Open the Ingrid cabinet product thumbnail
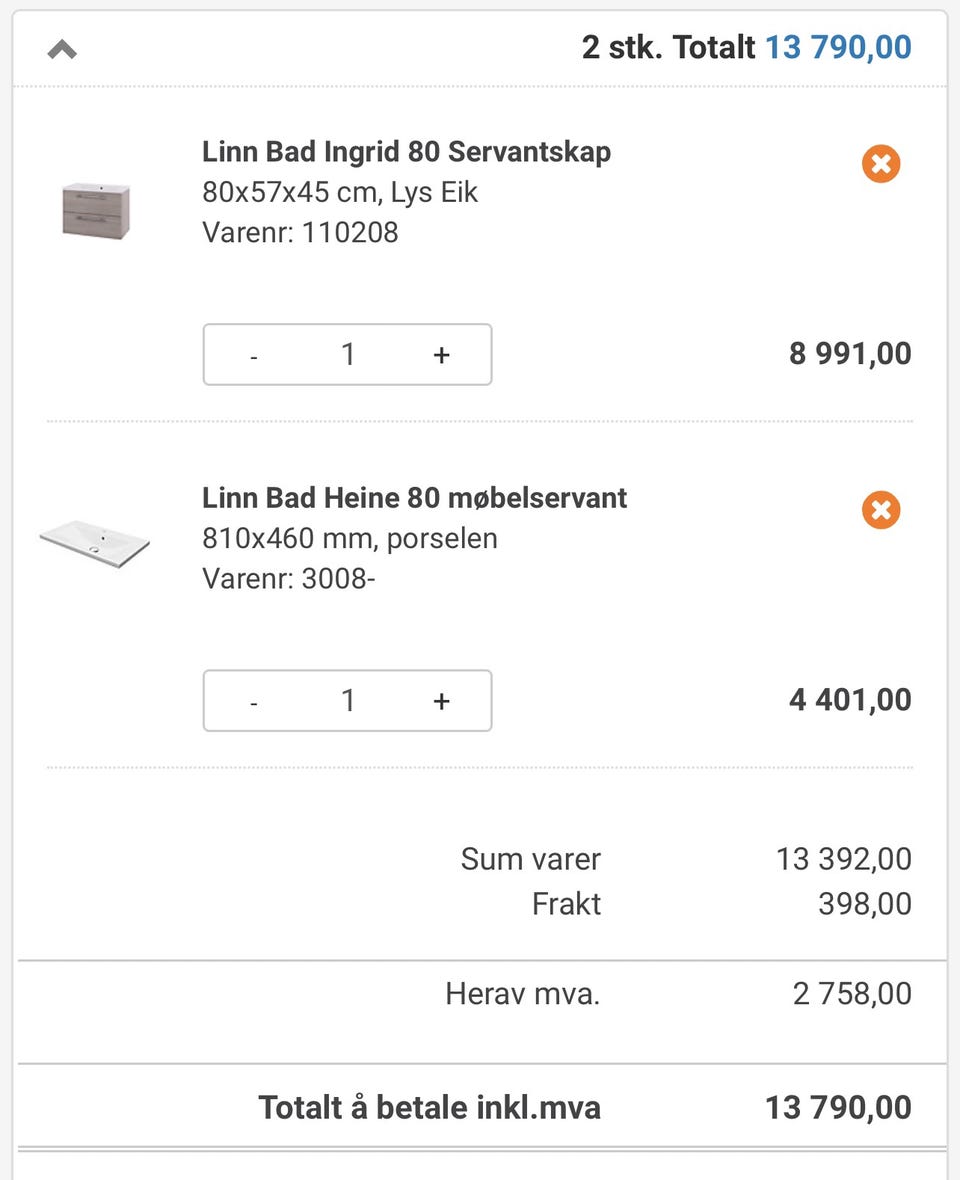This screenshot has width=960, height=1180. [96, 210]
